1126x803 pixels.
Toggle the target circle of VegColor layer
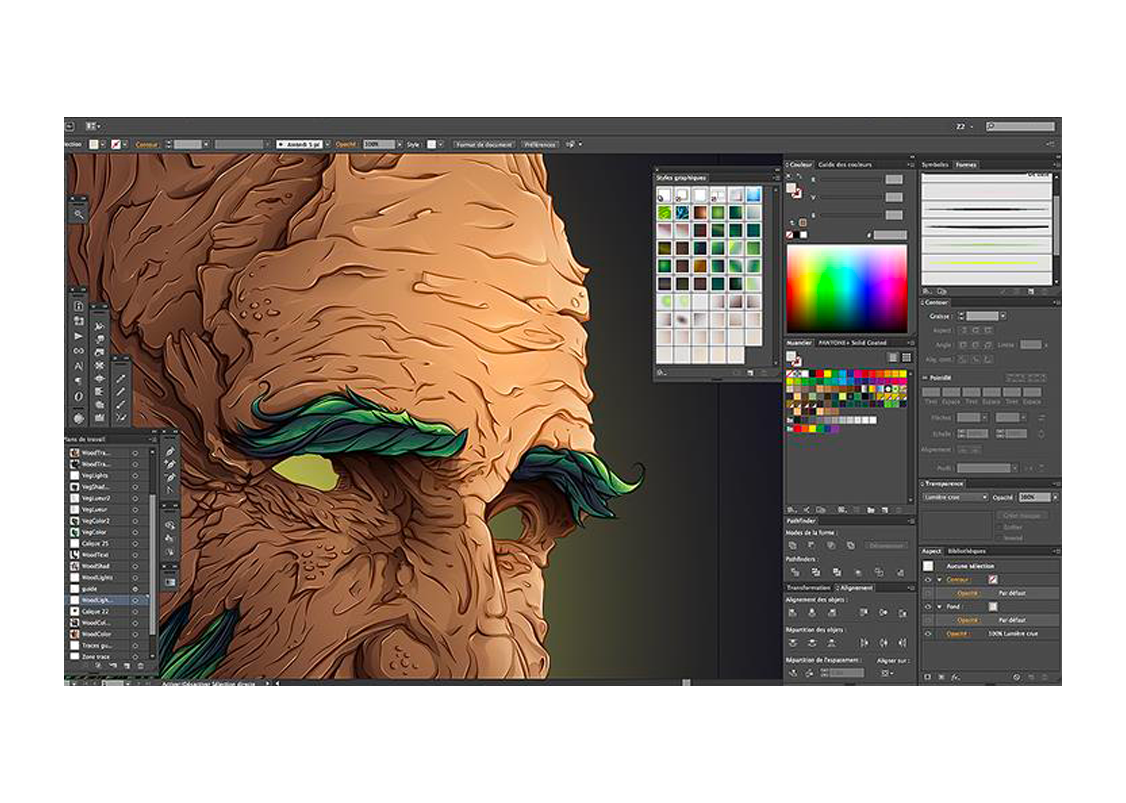pos(135,532)
